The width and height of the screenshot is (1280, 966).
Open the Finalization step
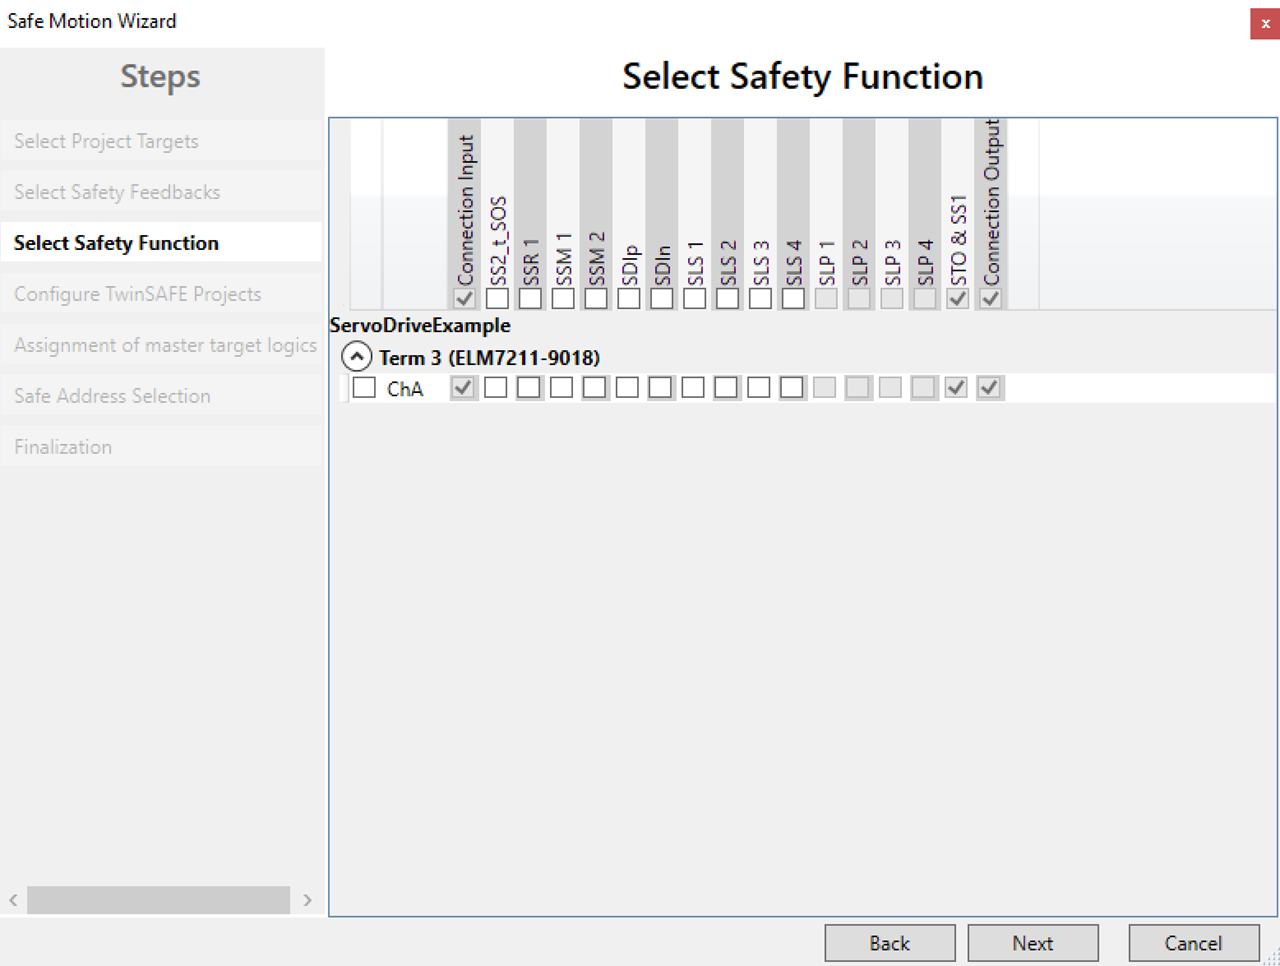tap(161, 447)
